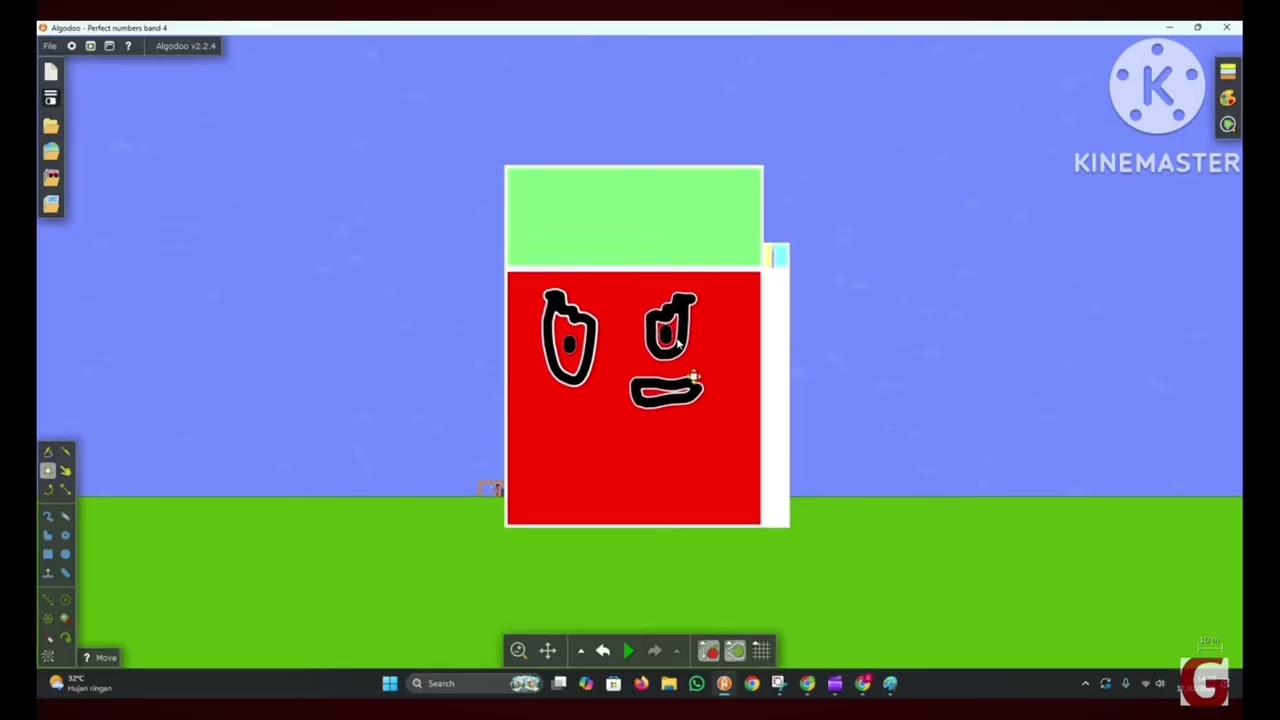The height and width of the screenshot is (720, 1280).
Task: Select the light green rectangle object
Action: [x=634, y=217]
